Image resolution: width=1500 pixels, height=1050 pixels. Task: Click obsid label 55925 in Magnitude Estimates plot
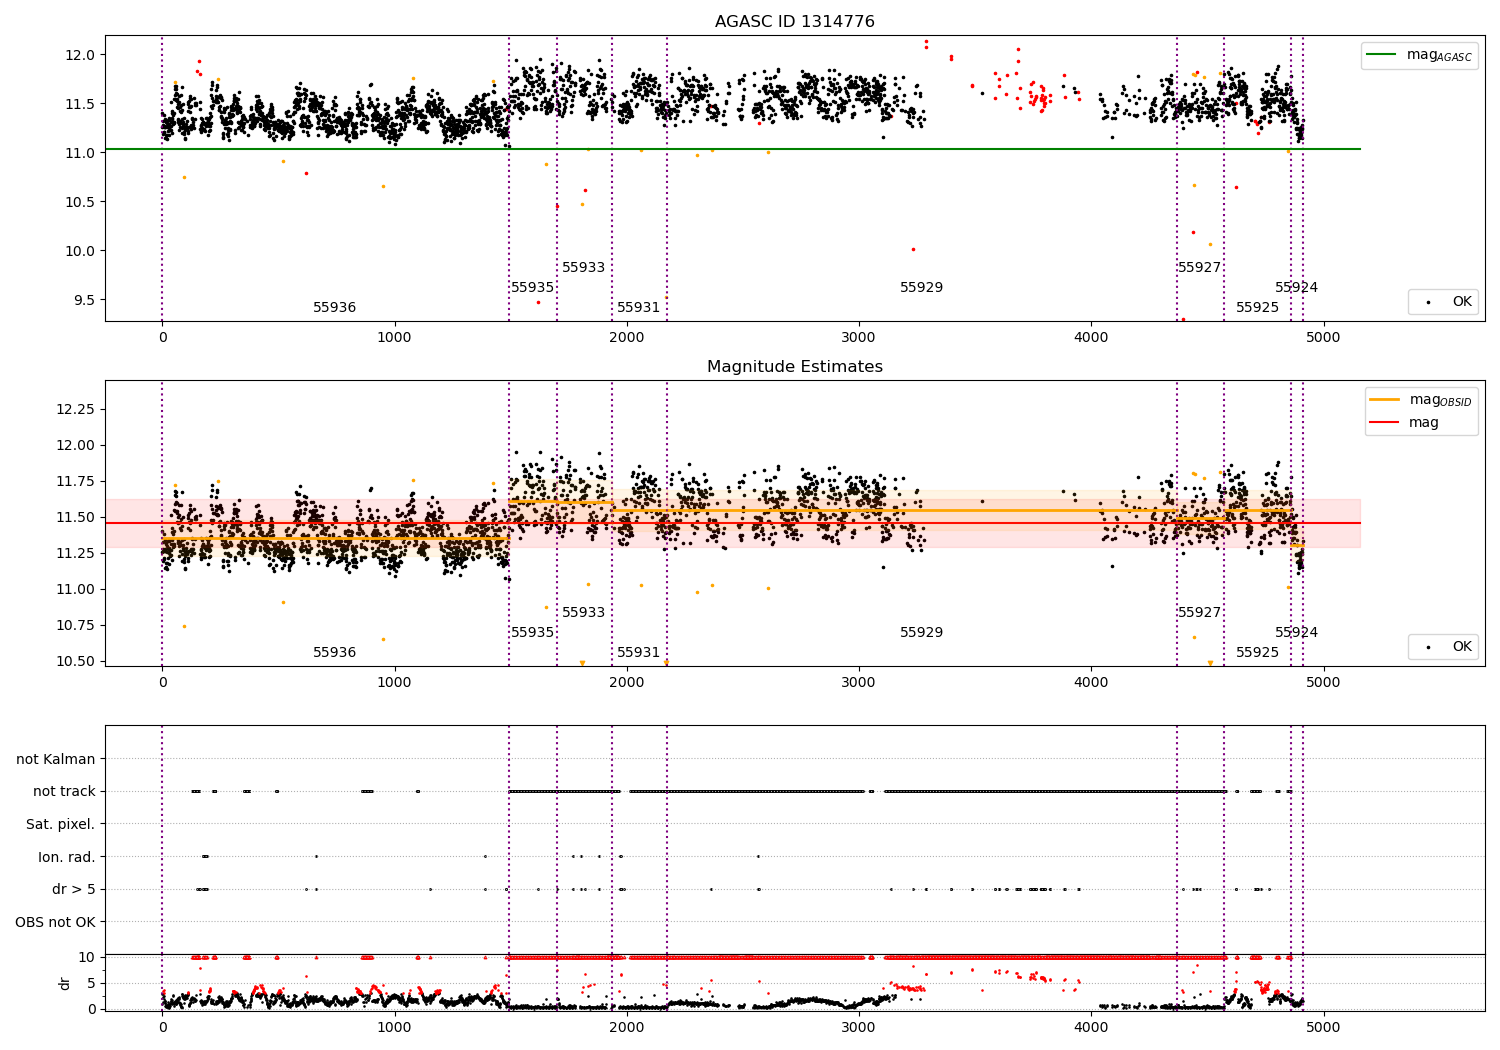click(x=1257, y=652)
